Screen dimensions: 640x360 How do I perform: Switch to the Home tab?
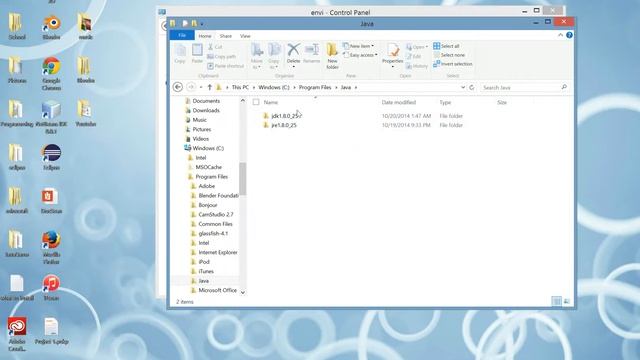pyautogui.click(x=205, y=36)
